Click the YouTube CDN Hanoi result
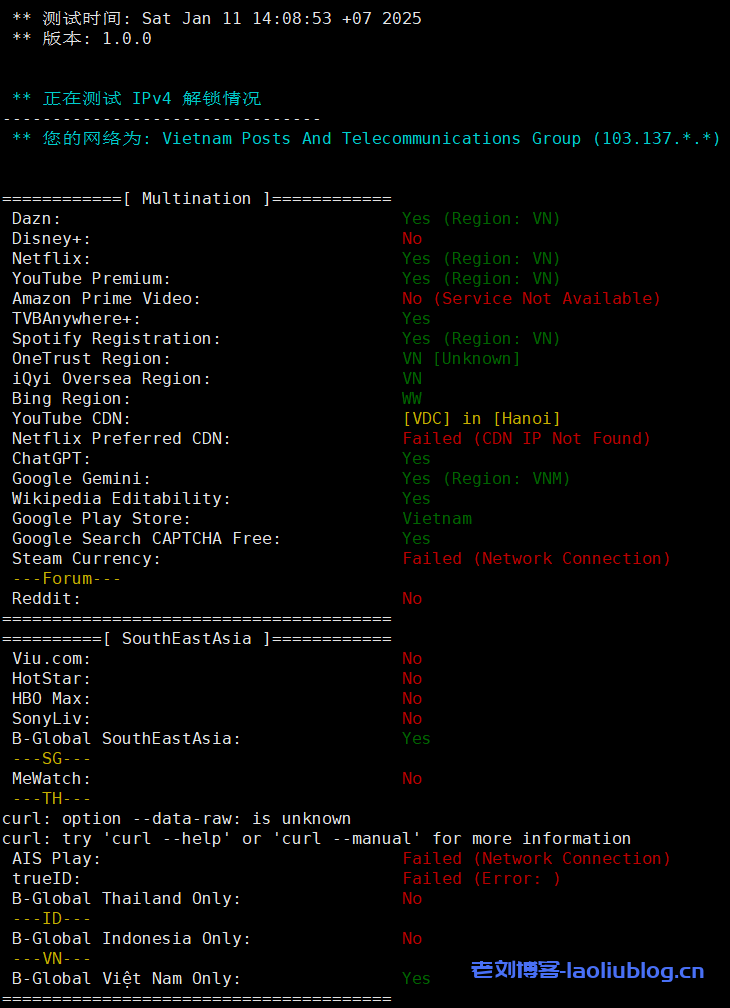This screenshot has width=730, height=1008. [481, 419]
